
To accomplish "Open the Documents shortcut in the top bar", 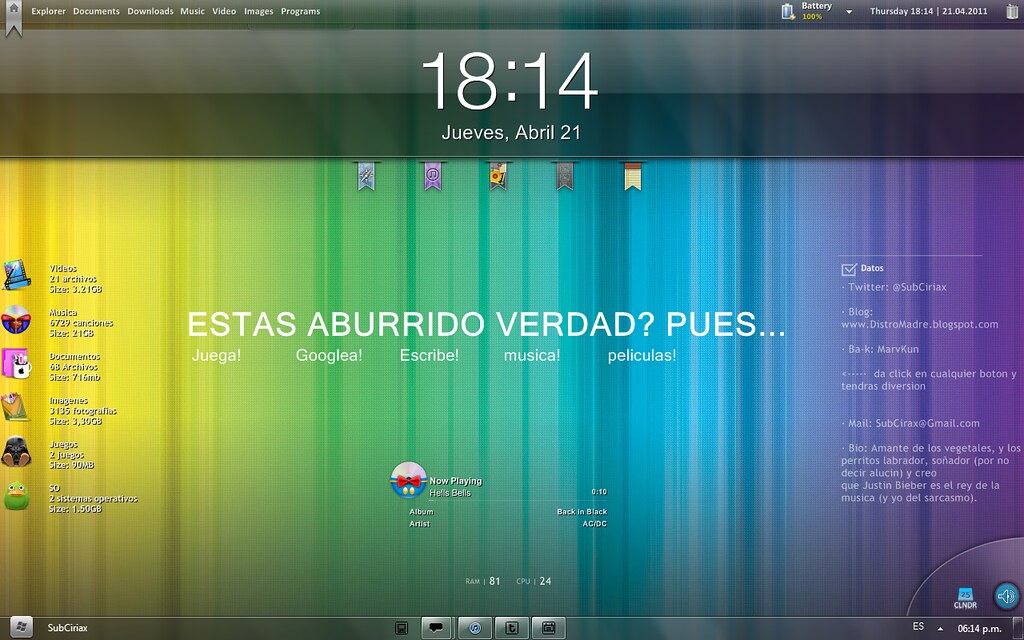I will tap(96, 11).
